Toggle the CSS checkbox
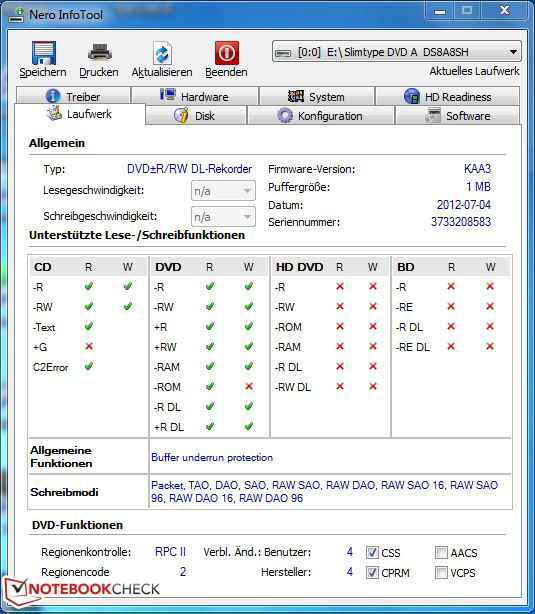The width and height of the screenshot is (535, 614). click(x=372, y=553)
